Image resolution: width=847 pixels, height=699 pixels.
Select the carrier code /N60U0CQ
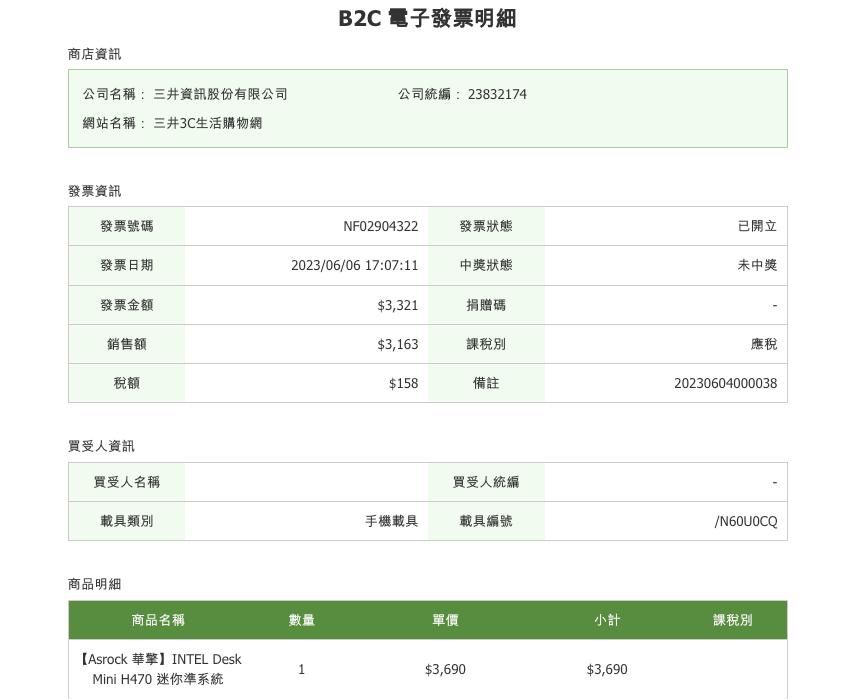click(745, 521)
